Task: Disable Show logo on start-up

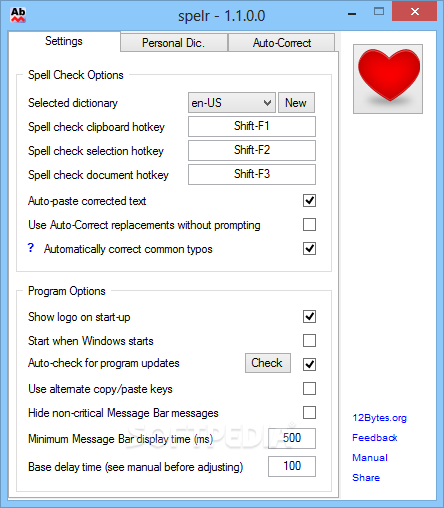Action: 309,317
